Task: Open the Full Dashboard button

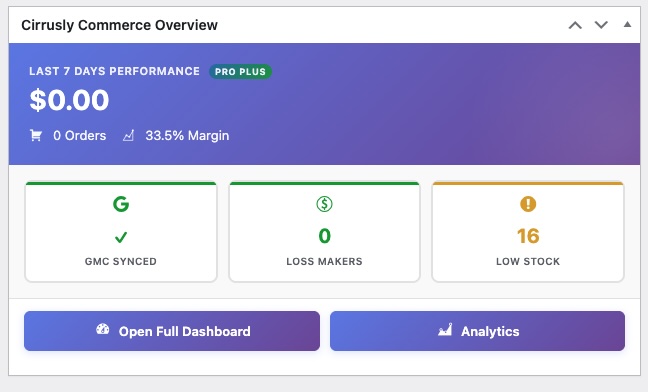Action: point(172,331)
